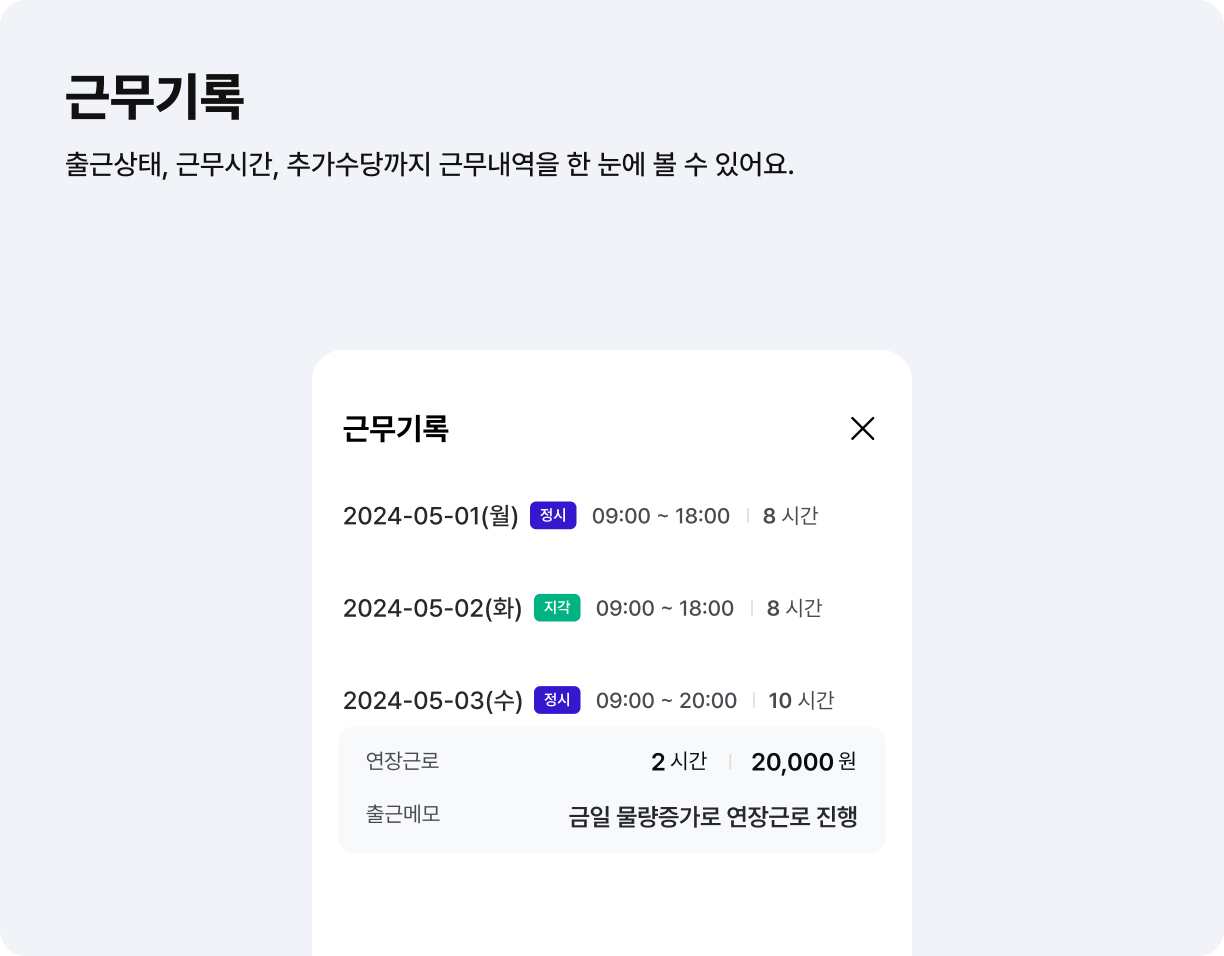This screenshot has height=956, width=1224.
Task: Click the 09:00 ~ 20:00 time range
Action: [x=666, y=700]
